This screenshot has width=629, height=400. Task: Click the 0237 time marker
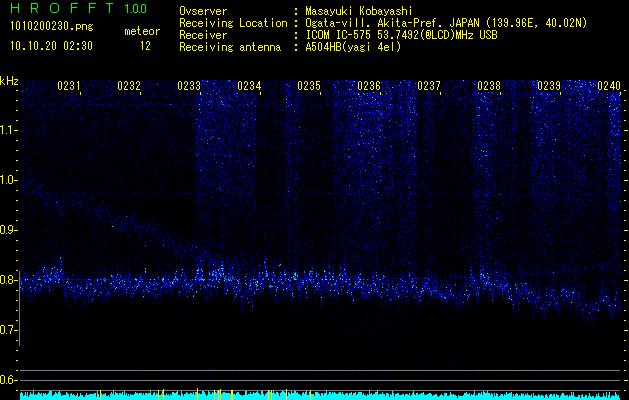click(x=429, y=86)
